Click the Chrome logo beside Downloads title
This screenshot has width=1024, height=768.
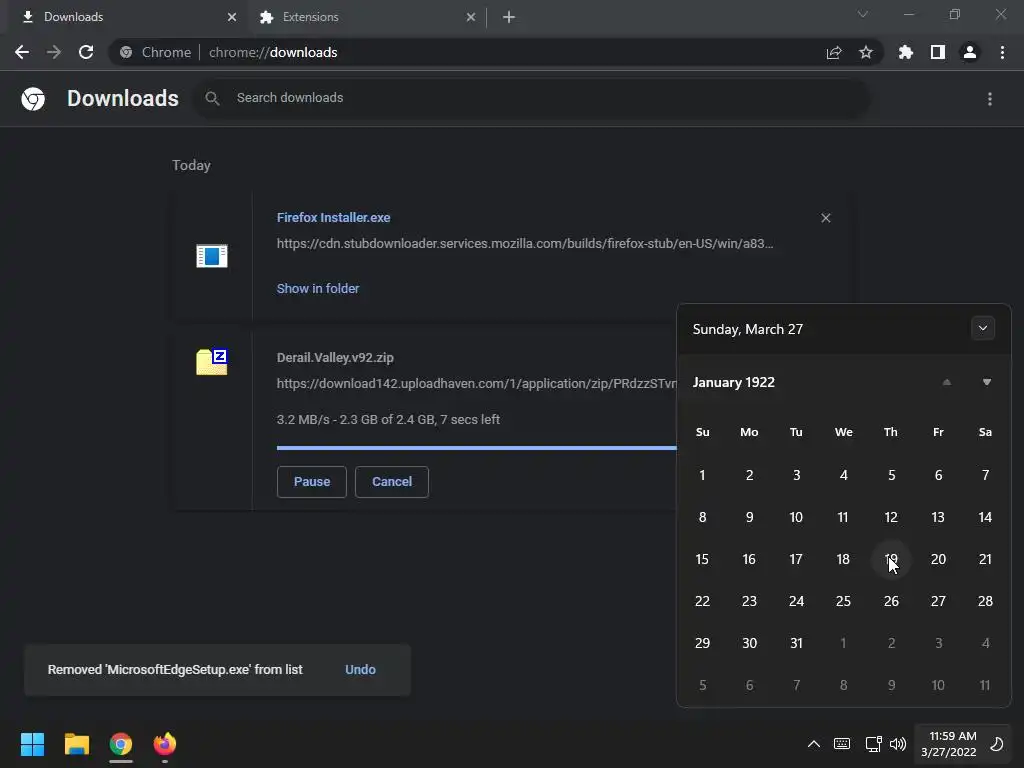[x=33, y=99]
